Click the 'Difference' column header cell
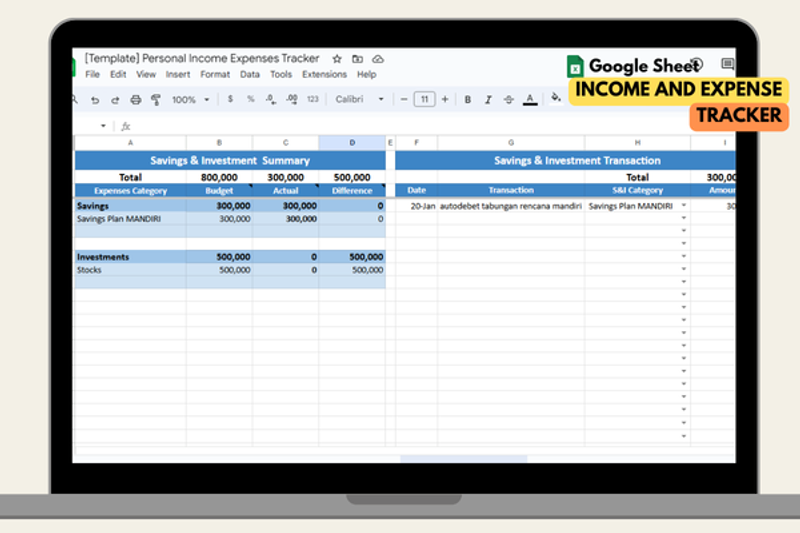Viewport: 800px width, 533px height. coord(352,191)
